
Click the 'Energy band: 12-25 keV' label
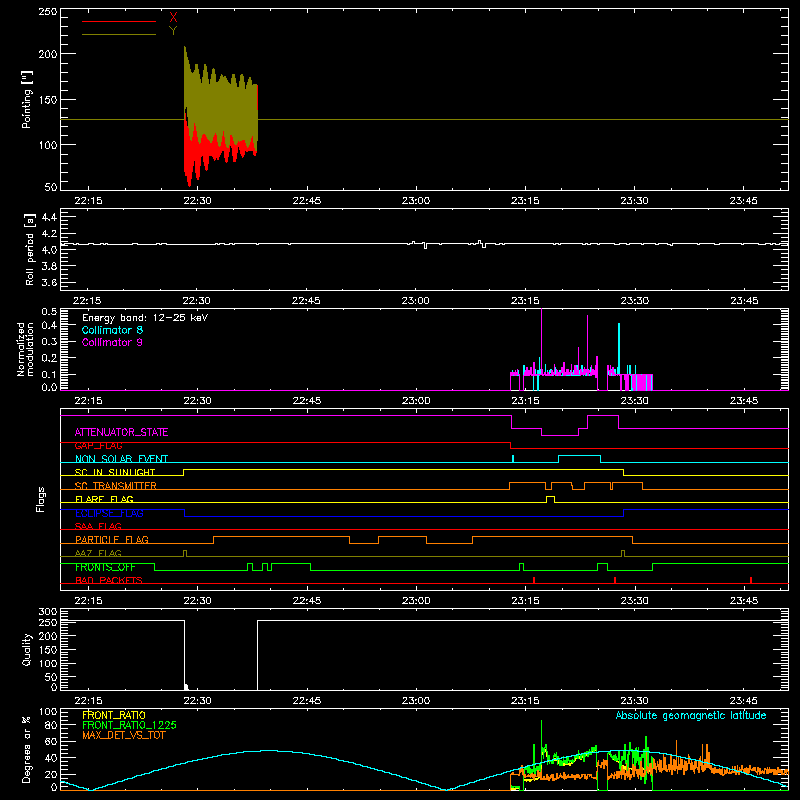click(145, 318)
